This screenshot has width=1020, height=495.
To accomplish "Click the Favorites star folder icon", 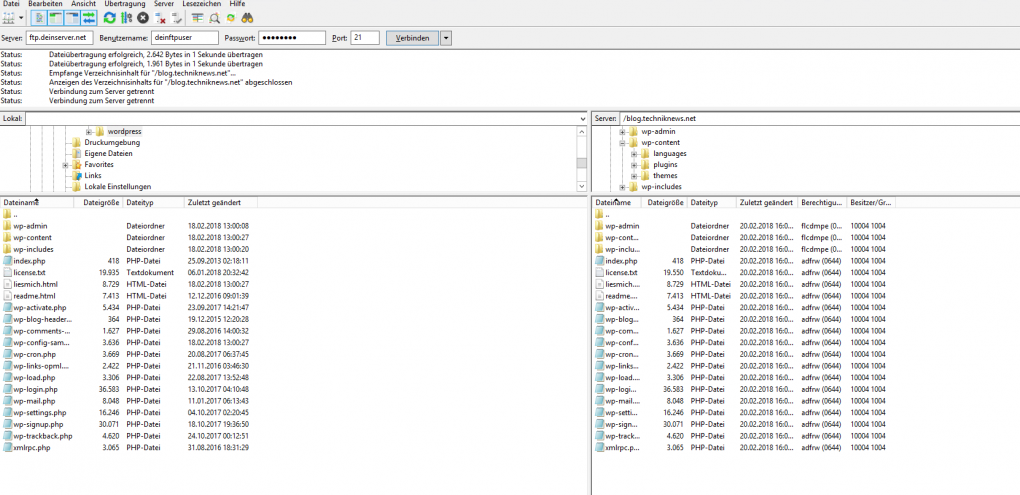I will pyautogui.click(x=77, y=165).
